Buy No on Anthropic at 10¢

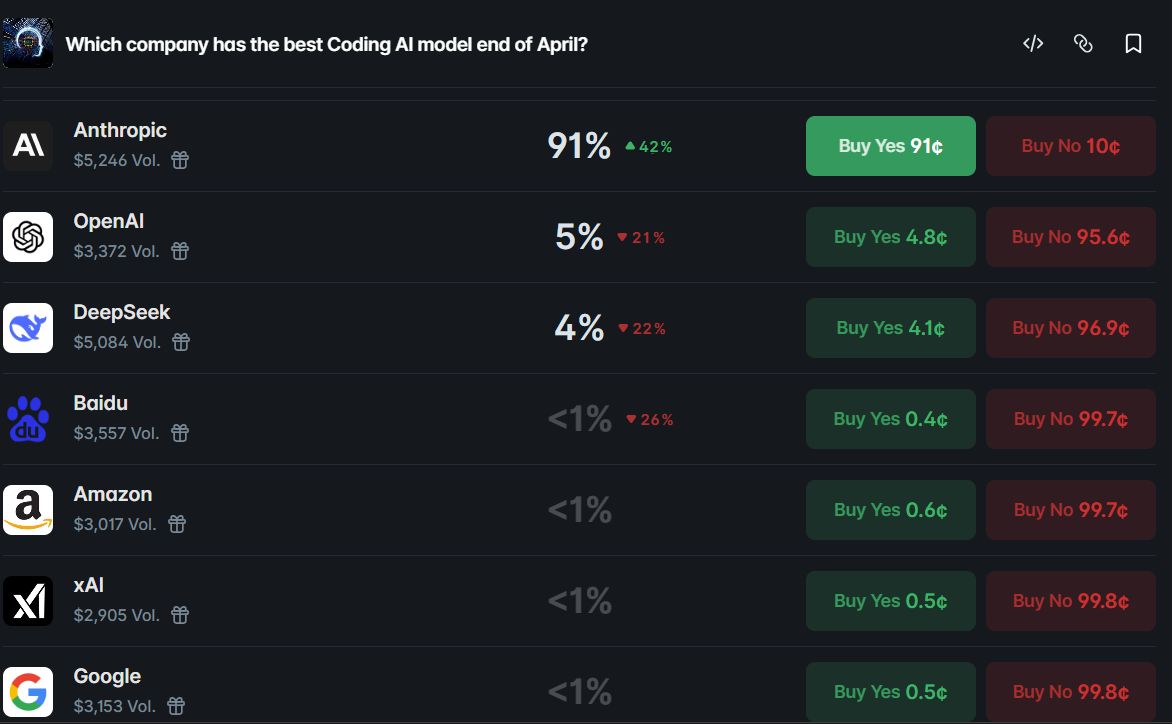click(1070, 146)
